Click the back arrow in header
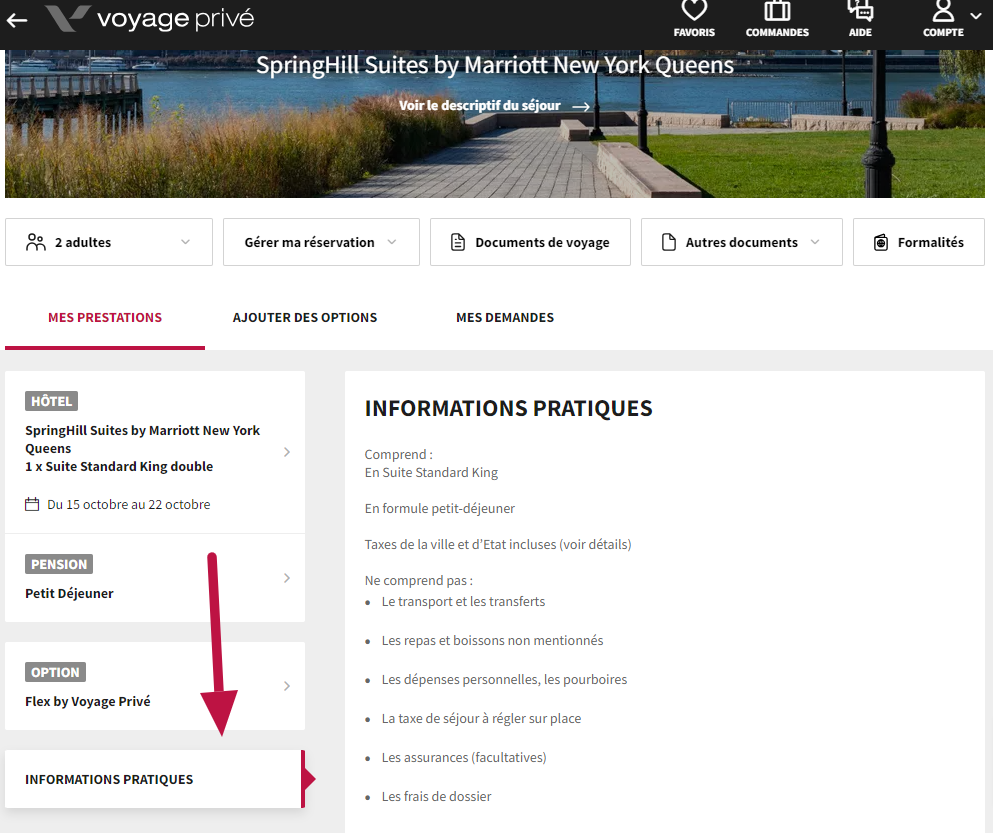The image size is (993, 833). tap(17, 20)
